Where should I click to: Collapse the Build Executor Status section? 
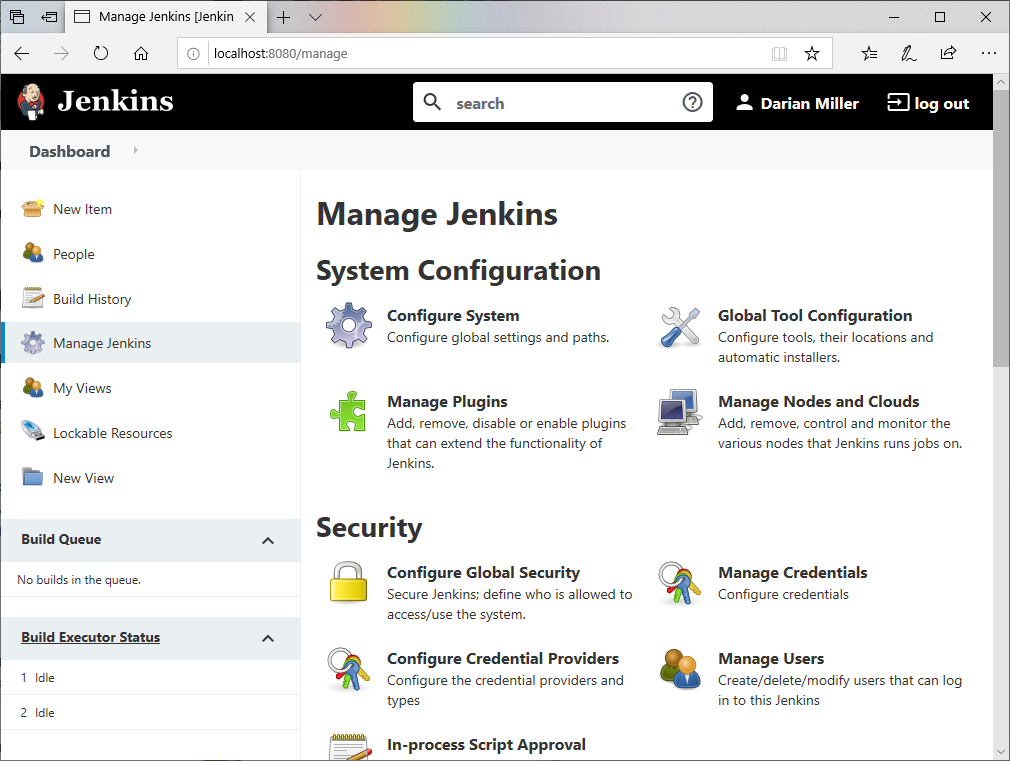click(268, 637)
